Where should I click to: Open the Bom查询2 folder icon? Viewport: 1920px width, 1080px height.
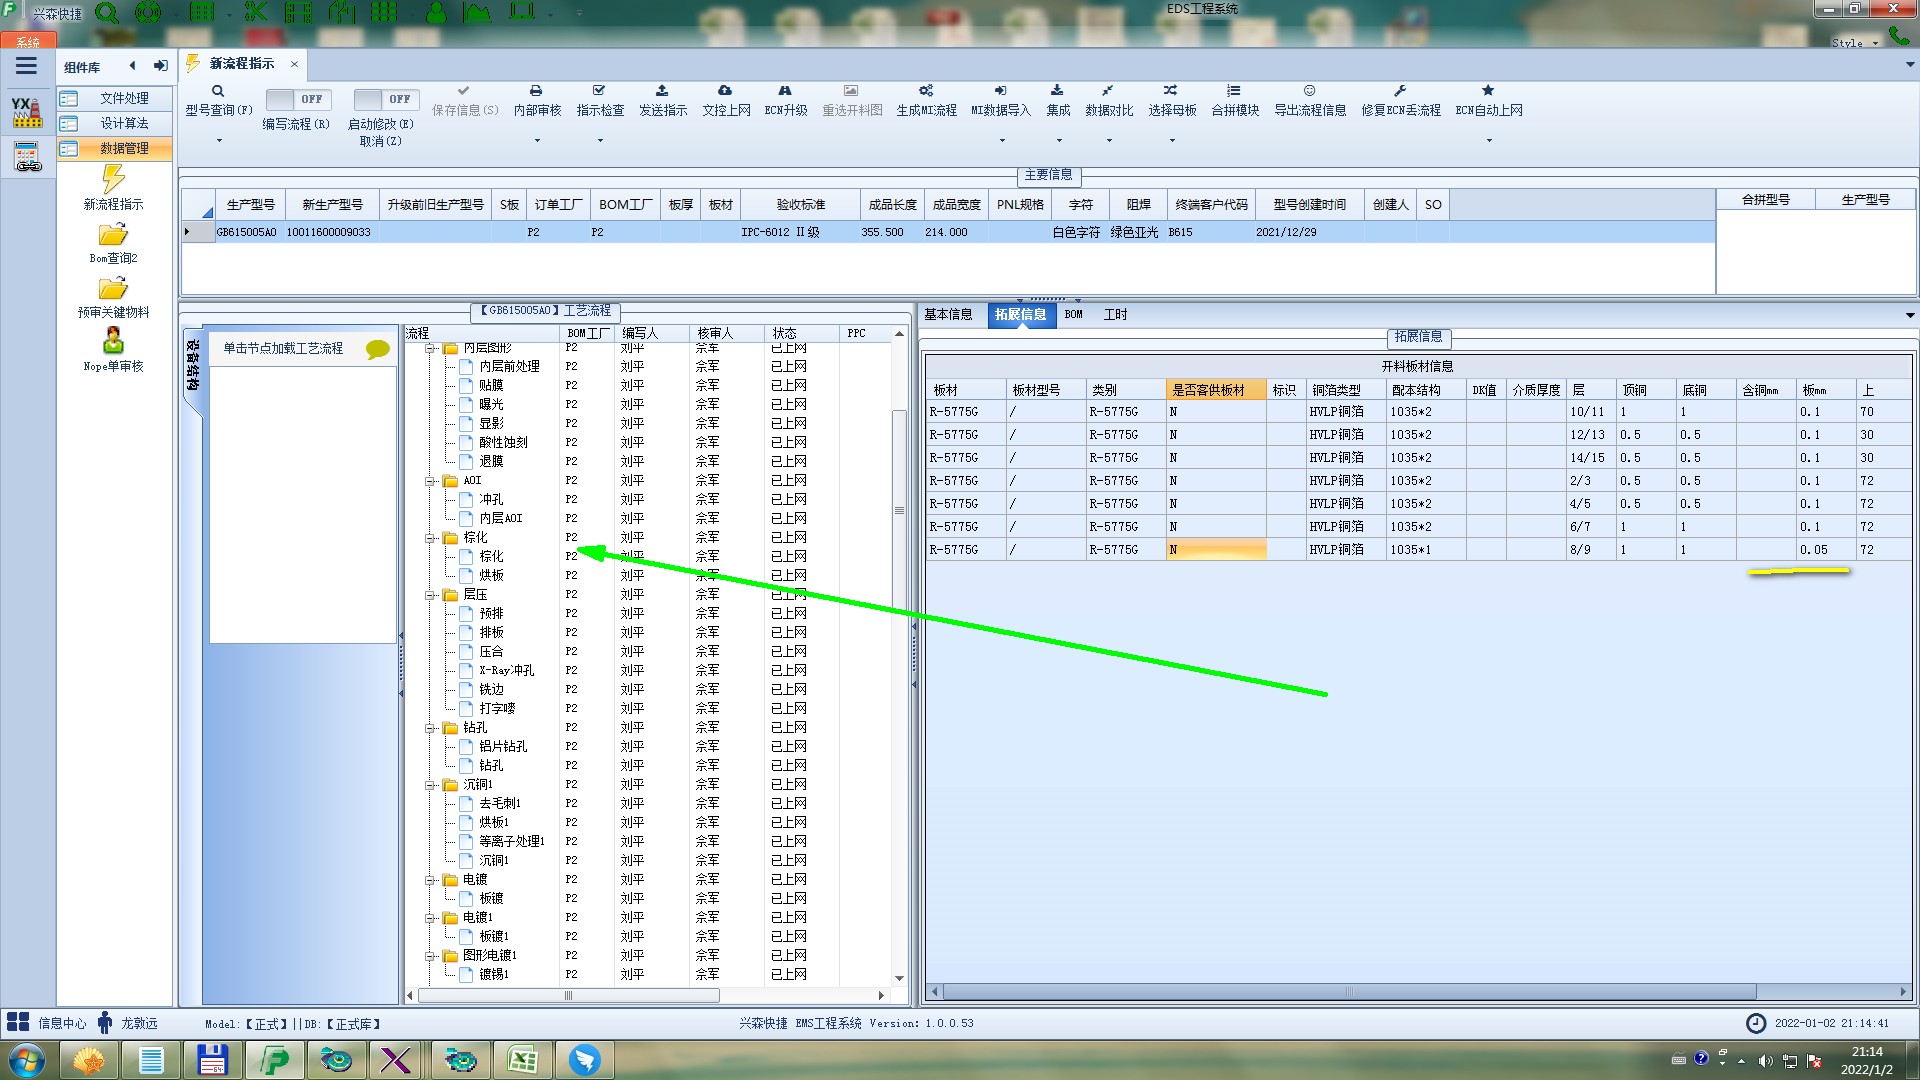click(x=113, y=235)
